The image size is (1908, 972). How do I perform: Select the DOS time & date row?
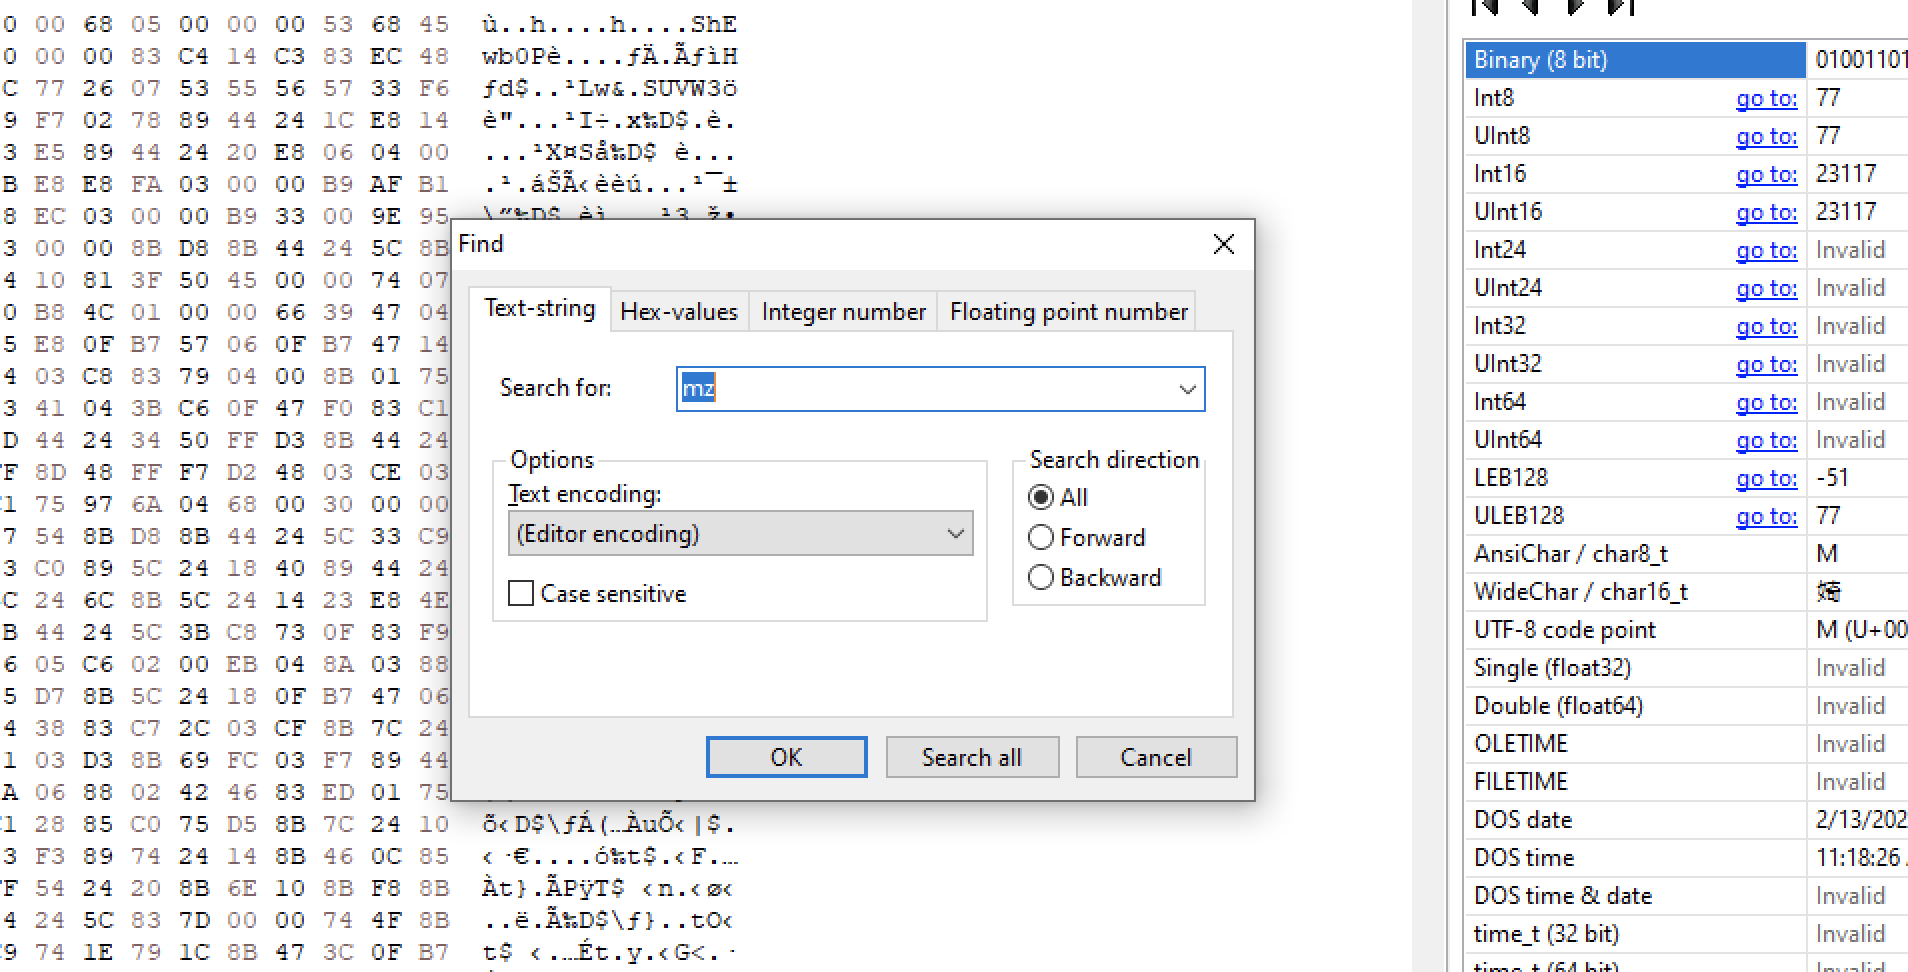[x=1686, y=896]
